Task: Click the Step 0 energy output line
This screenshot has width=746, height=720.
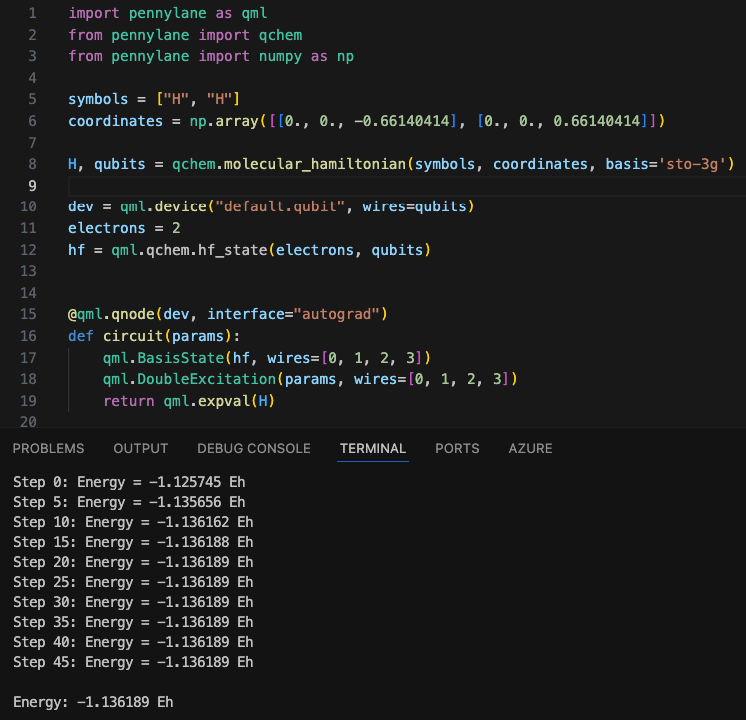Action: (129, 482)
